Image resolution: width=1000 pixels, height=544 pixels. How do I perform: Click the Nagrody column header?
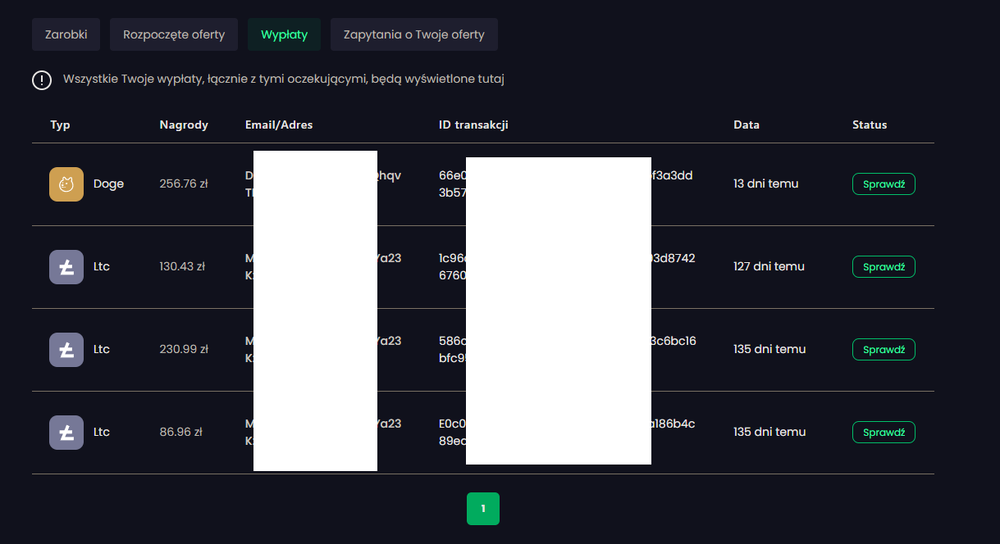tap(183, 125)
